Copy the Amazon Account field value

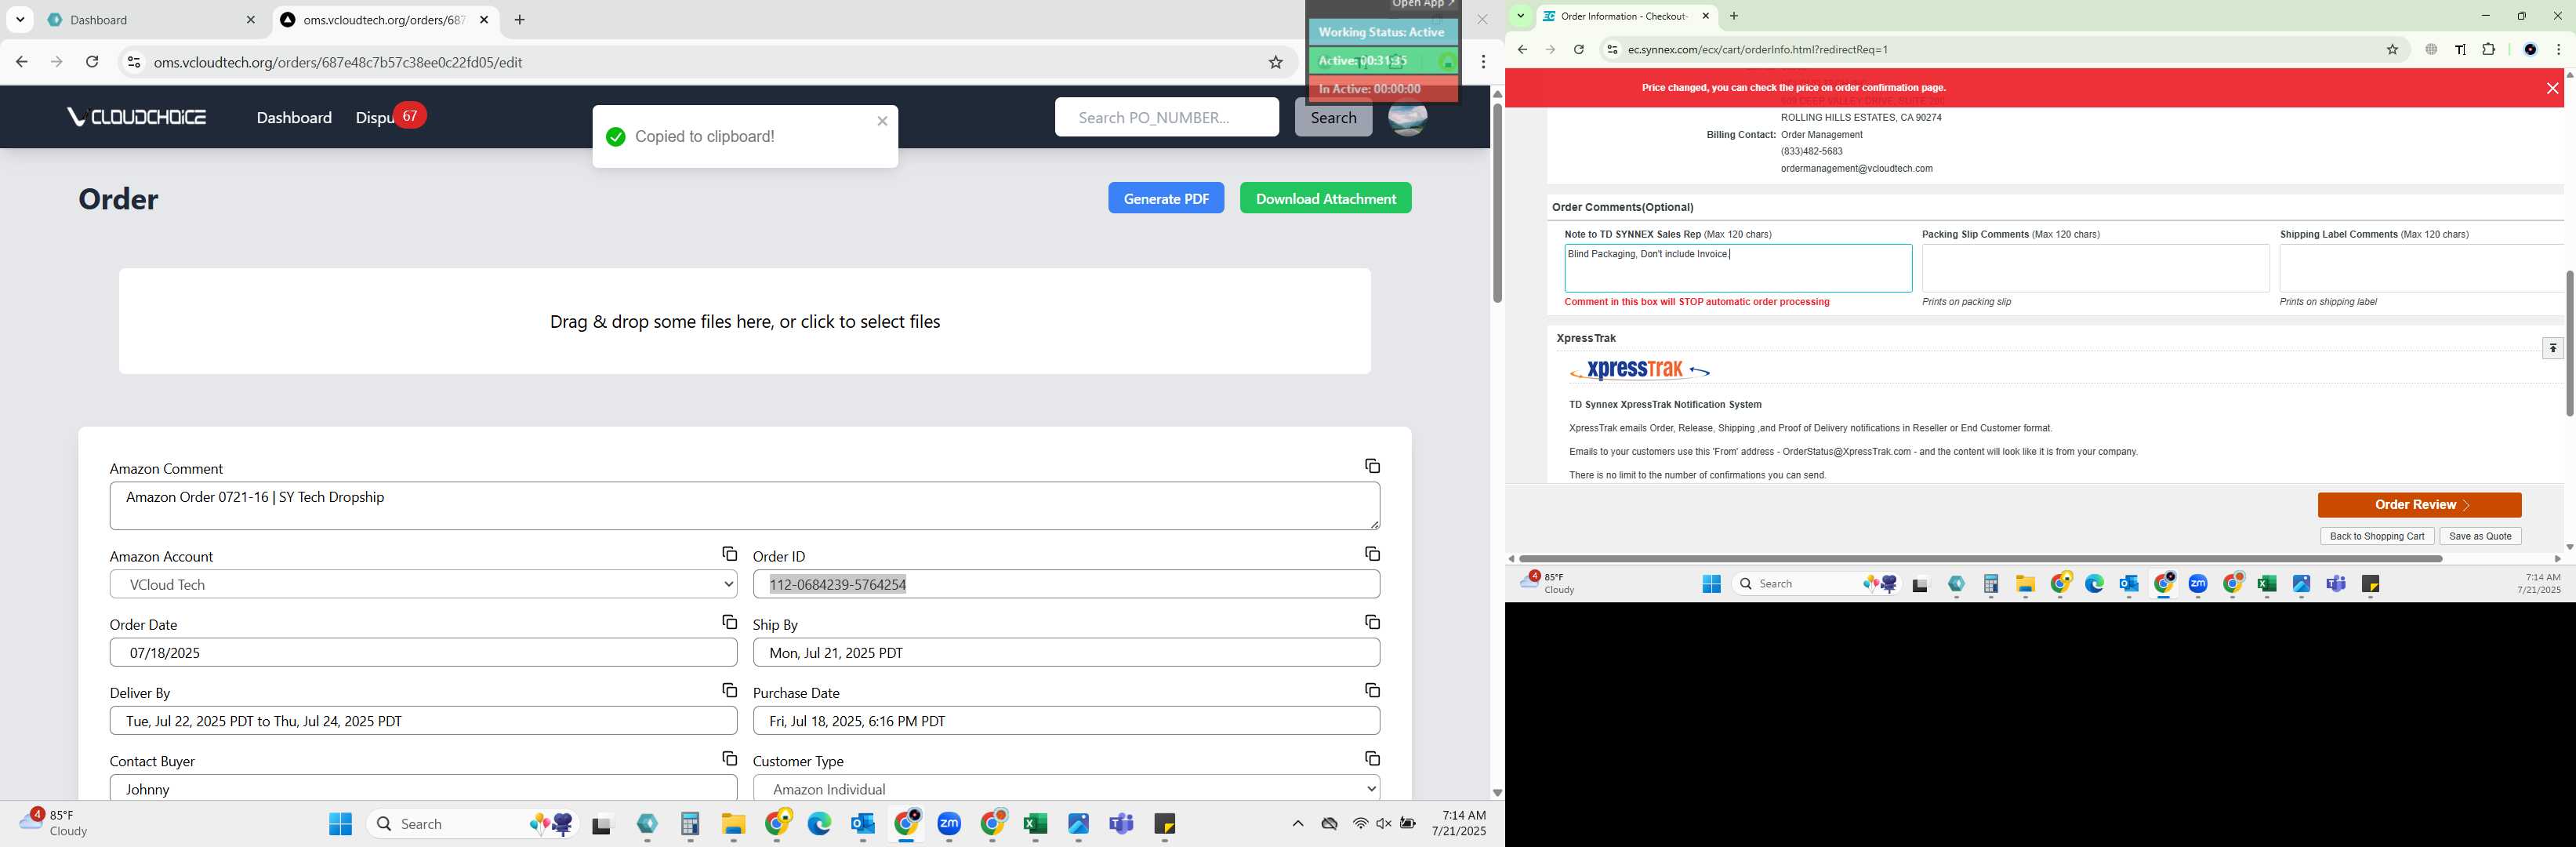(x=729, y=554)
